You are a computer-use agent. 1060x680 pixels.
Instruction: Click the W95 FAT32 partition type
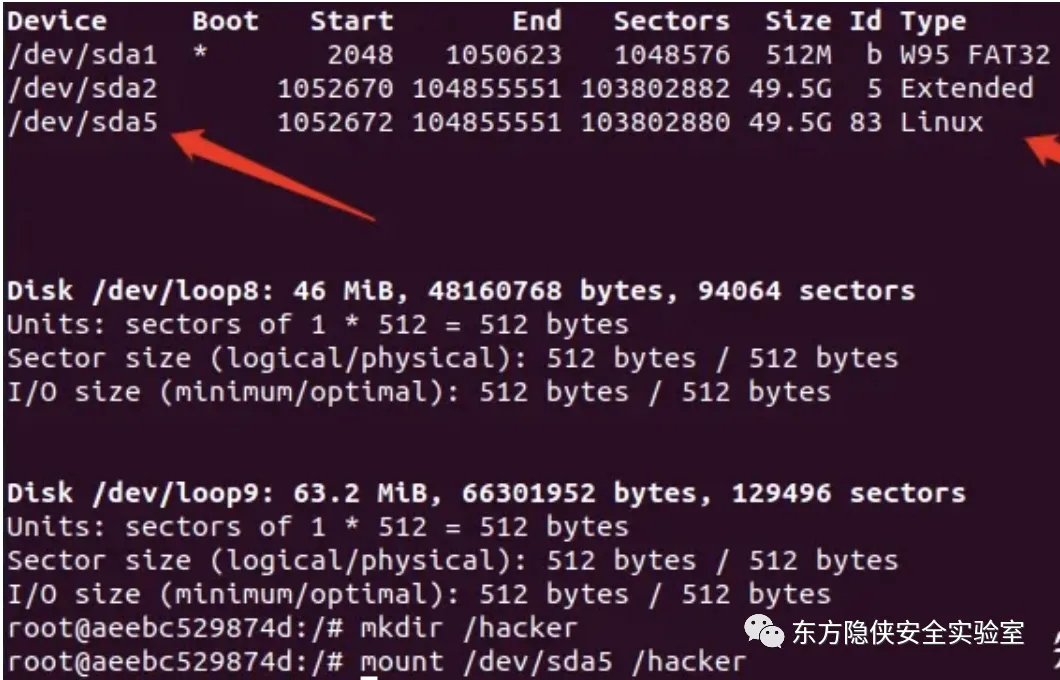(x=975, y=55)
